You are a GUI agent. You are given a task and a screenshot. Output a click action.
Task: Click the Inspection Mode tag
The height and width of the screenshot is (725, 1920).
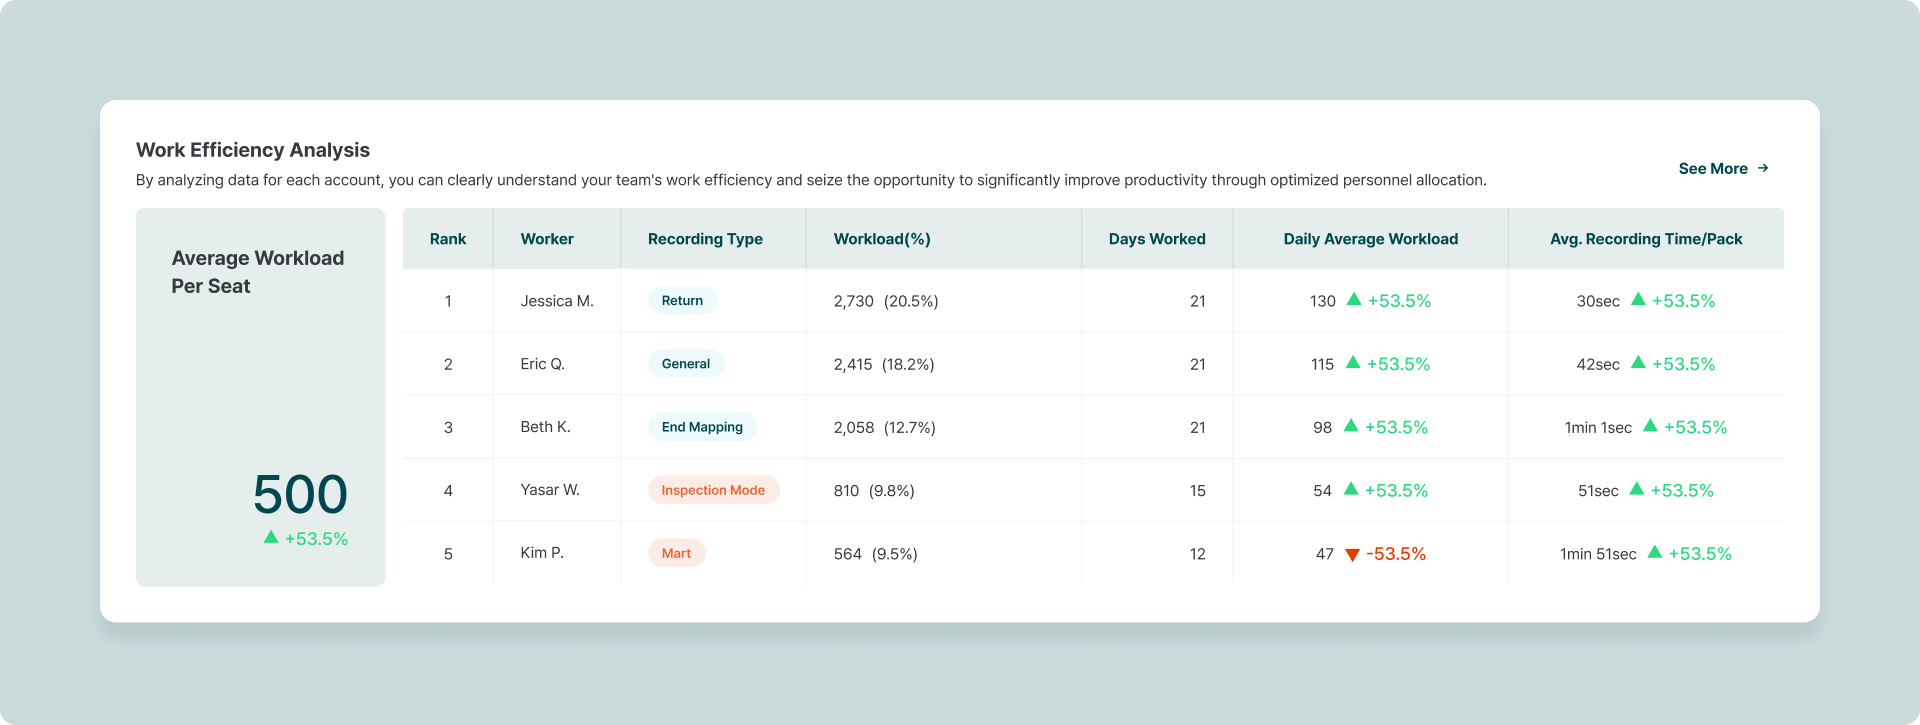(x=713, y=490)
